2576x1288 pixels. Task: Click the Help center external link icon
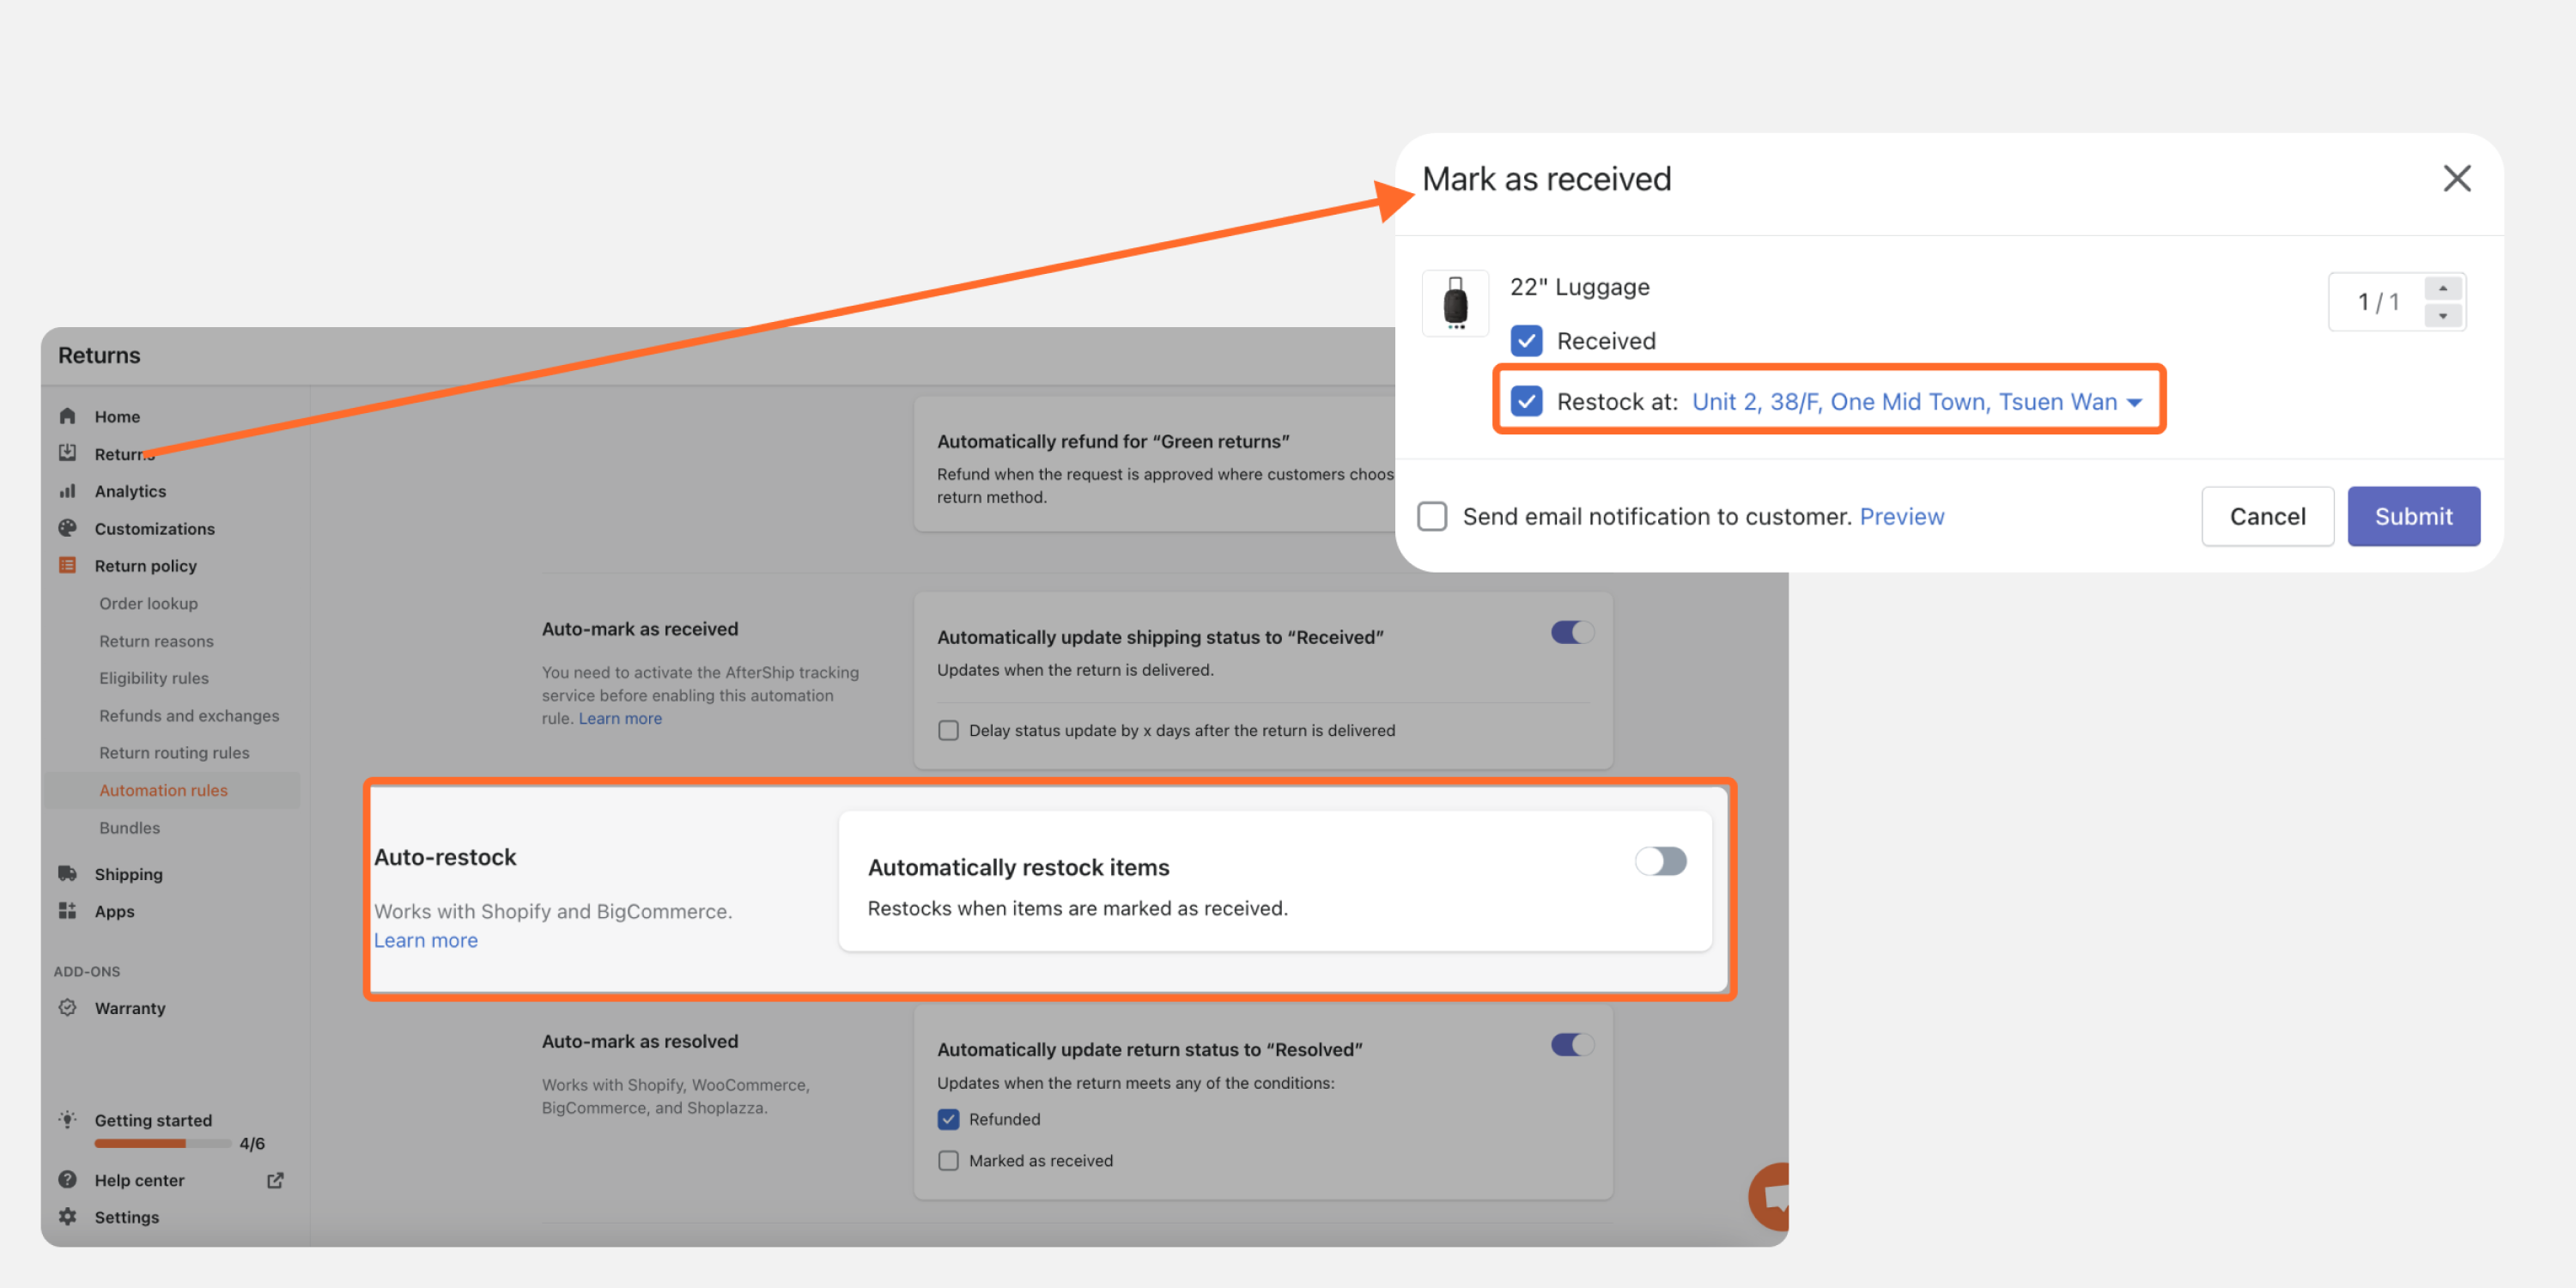[x=275, y=1180]
